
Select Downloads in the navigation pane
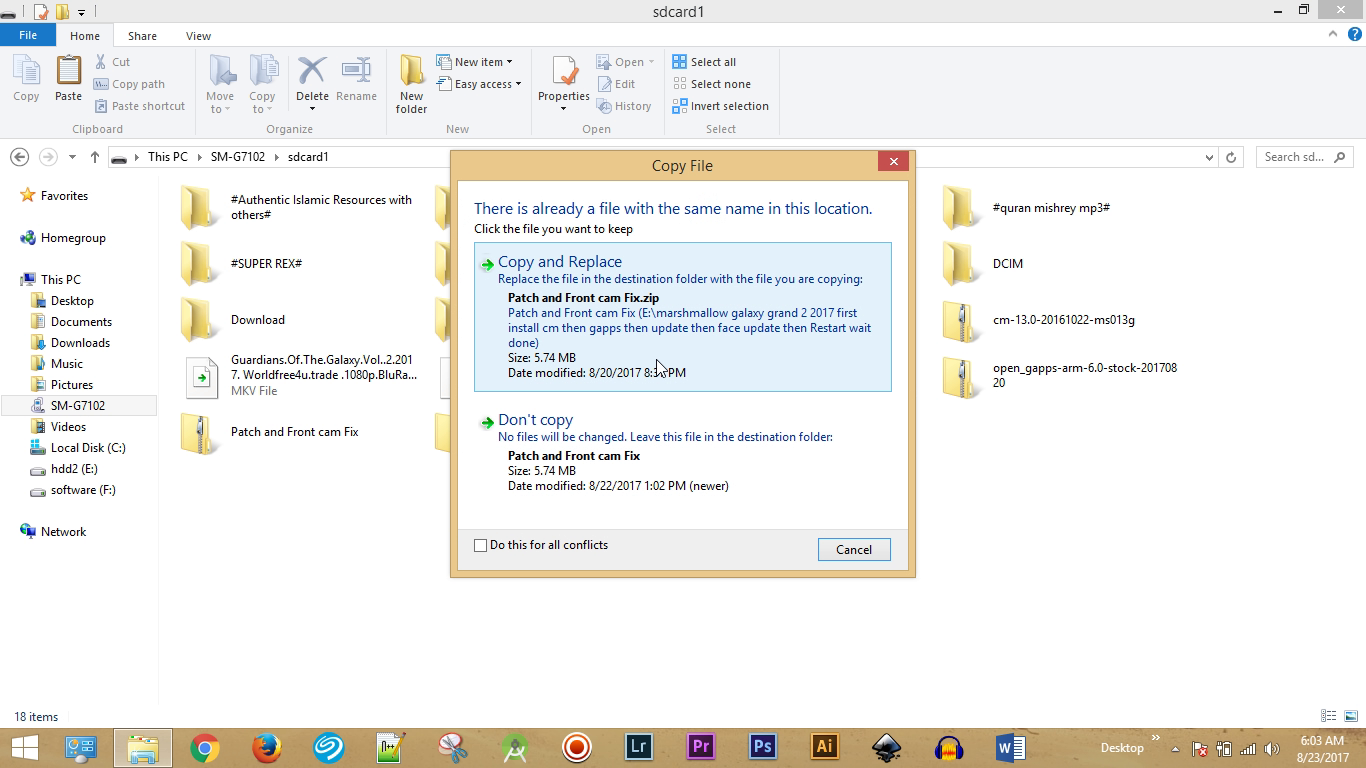[x=80, y=343]
